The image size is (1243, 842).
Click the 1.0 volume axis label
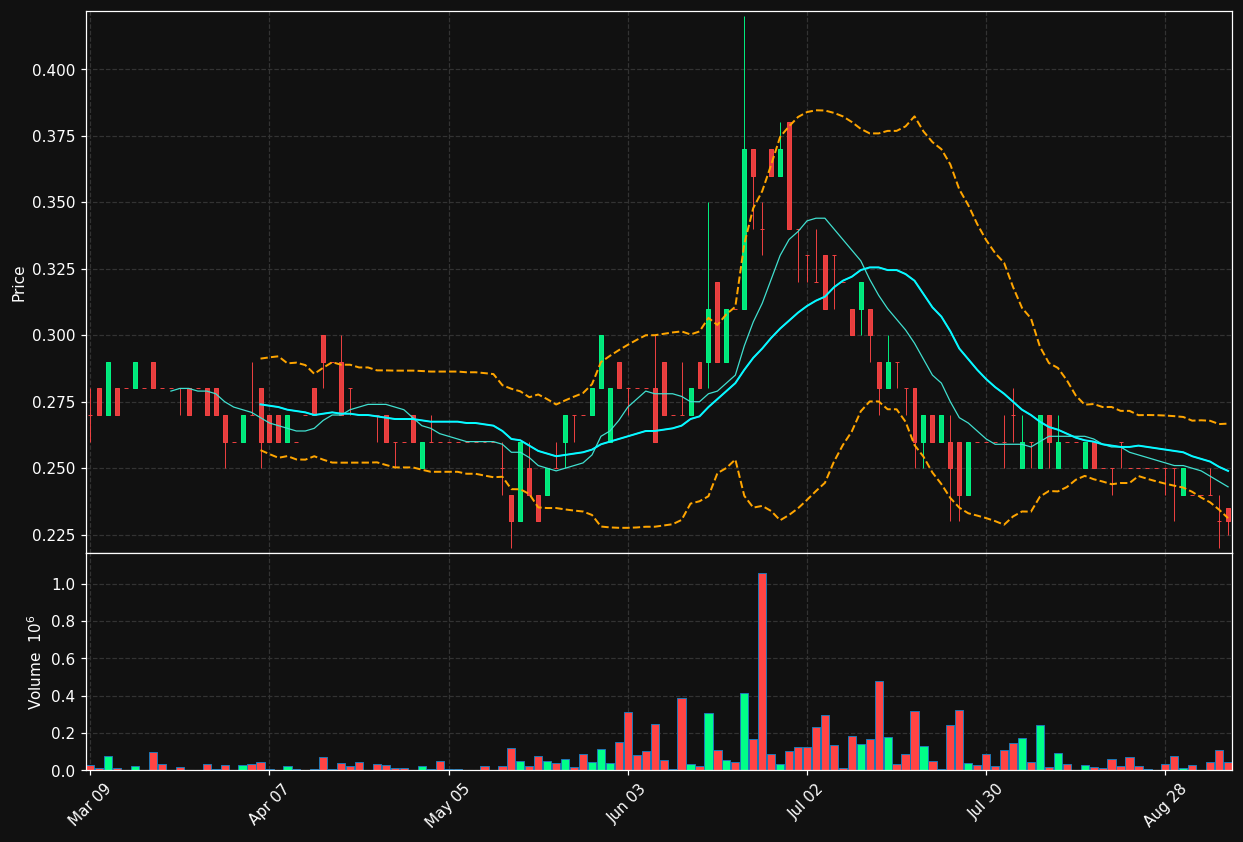click(66, 585)
